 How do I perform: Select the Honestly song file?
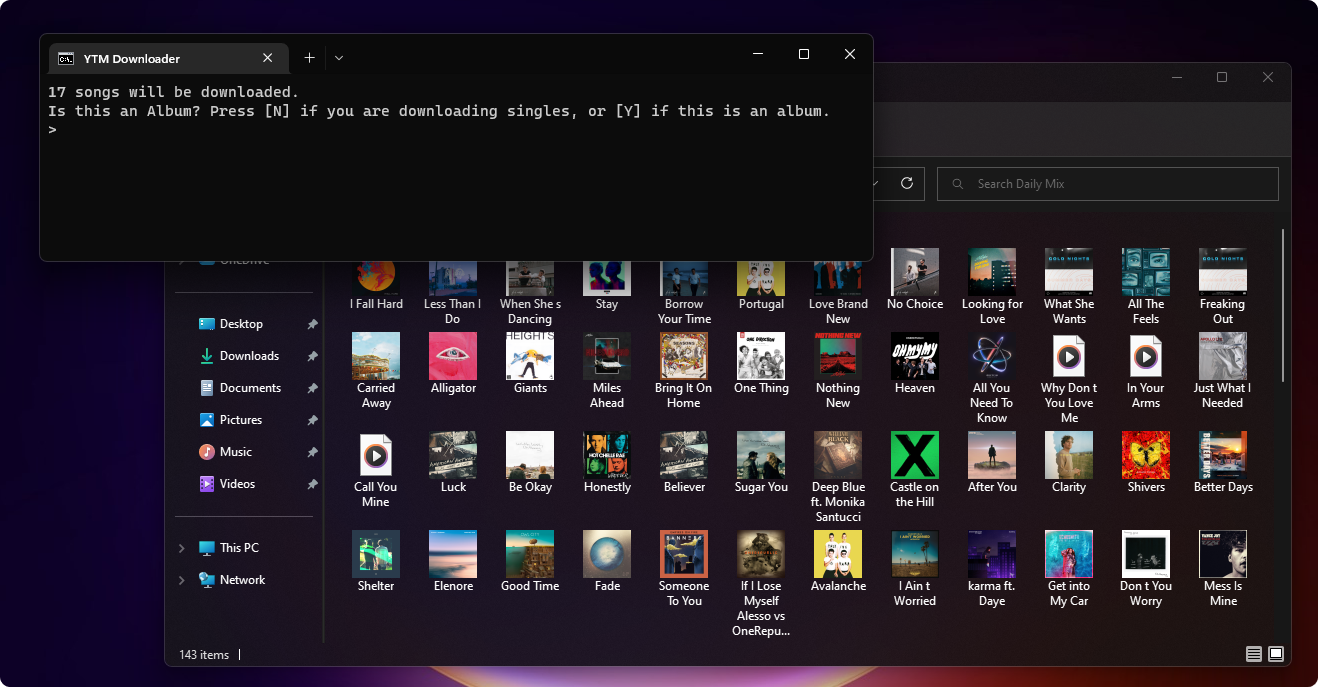point(607,463)
